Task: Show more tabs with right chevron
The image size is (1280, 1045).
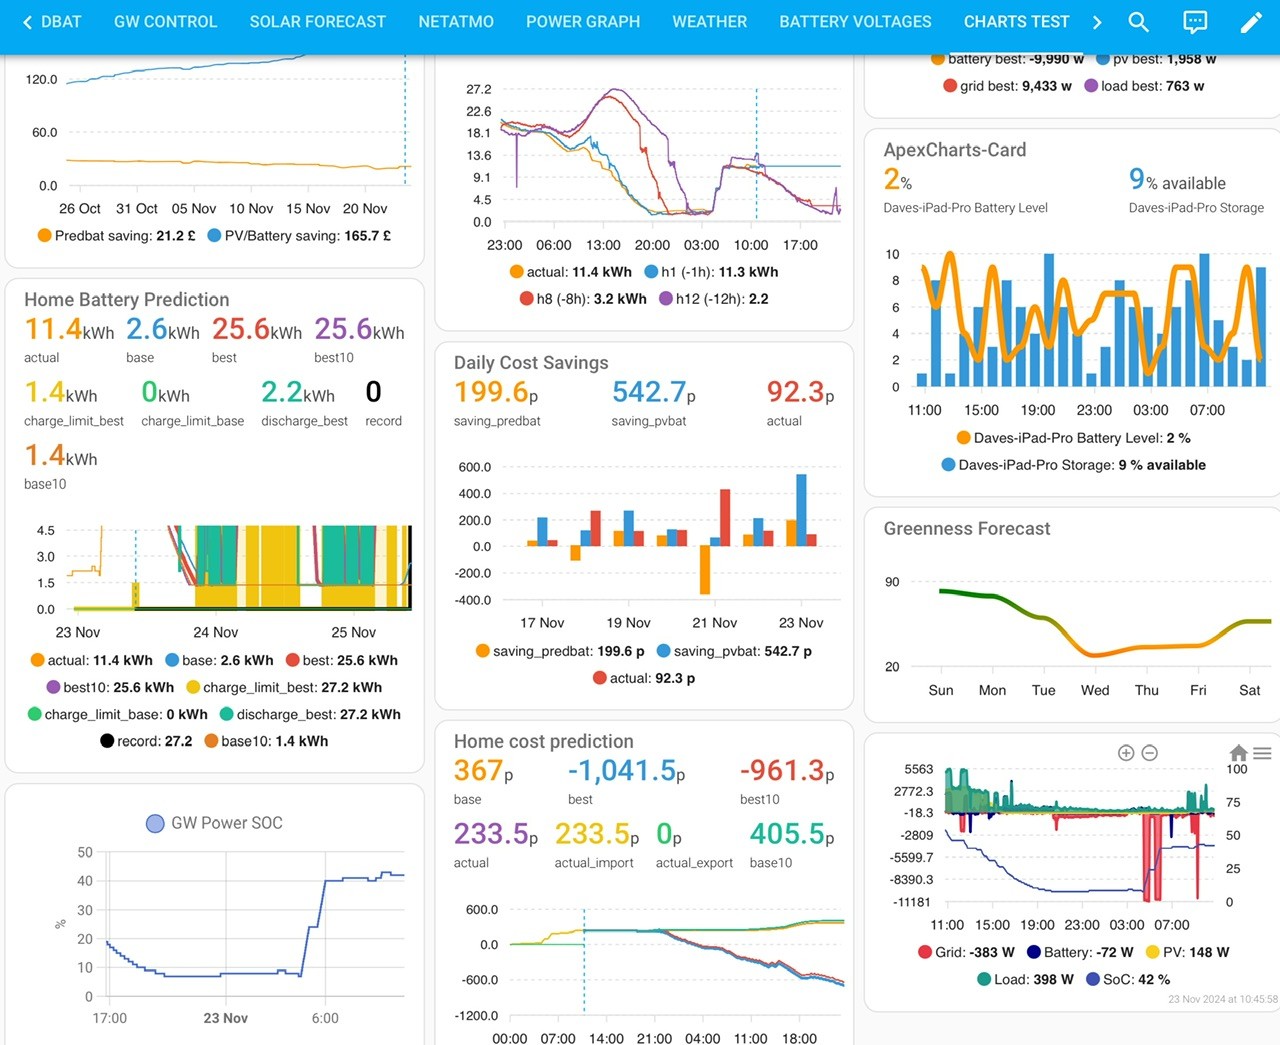Action: (x=1097, y=22)
